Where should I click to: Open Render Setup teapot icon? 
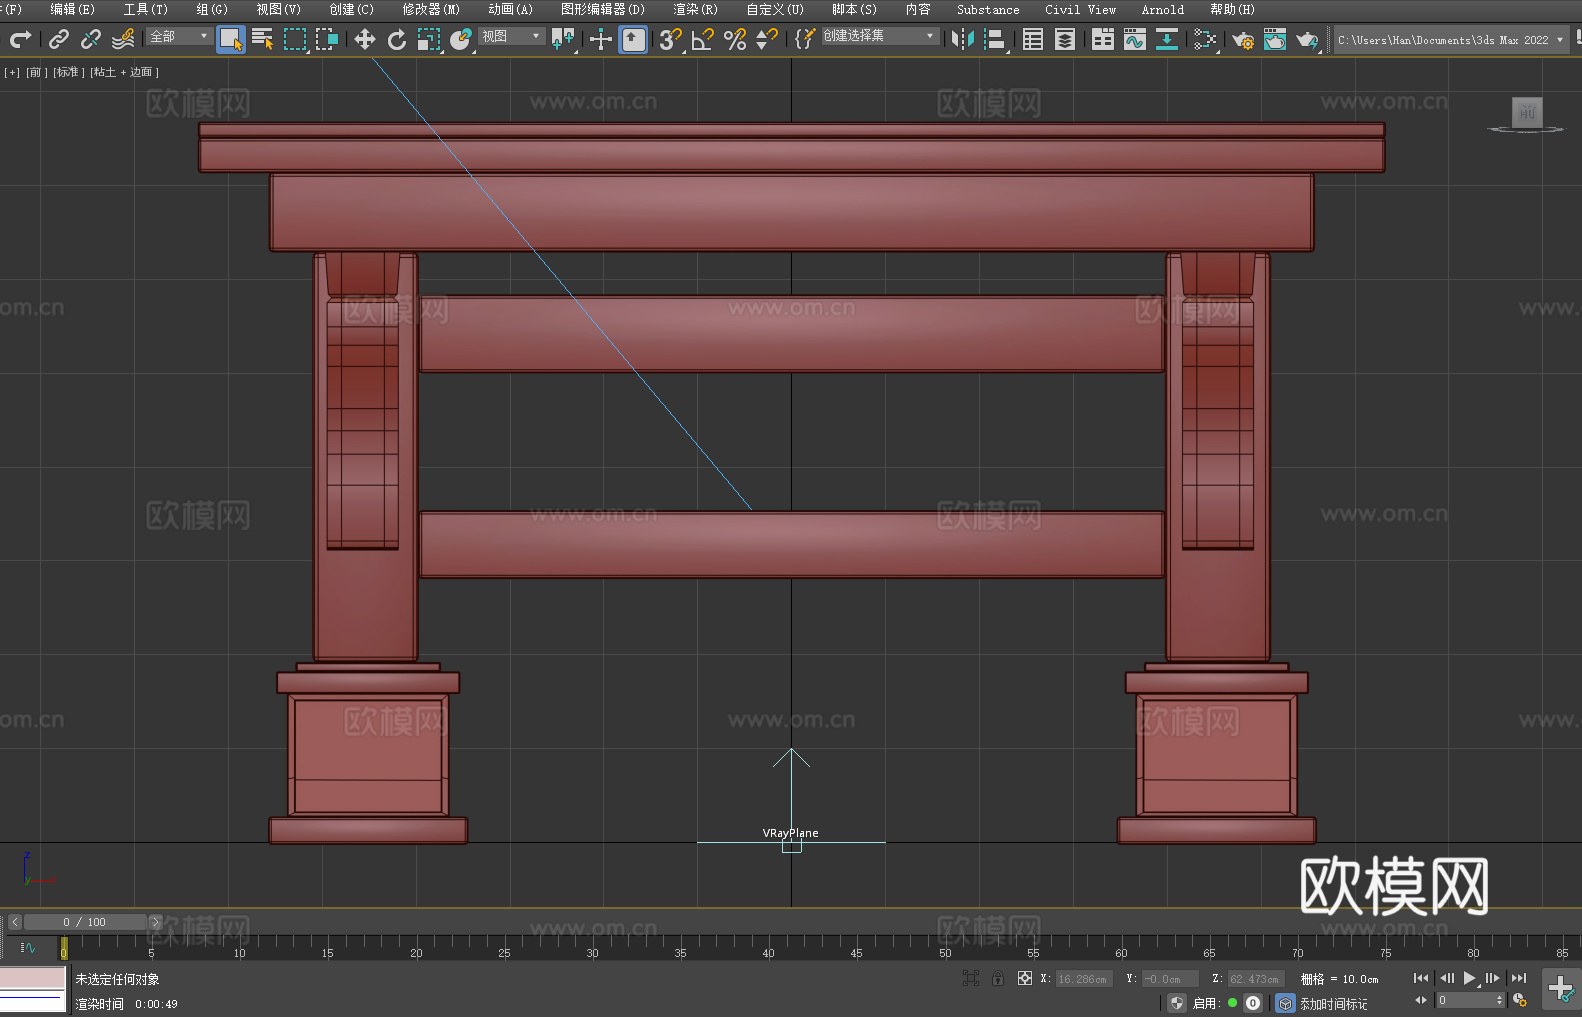1242,39
